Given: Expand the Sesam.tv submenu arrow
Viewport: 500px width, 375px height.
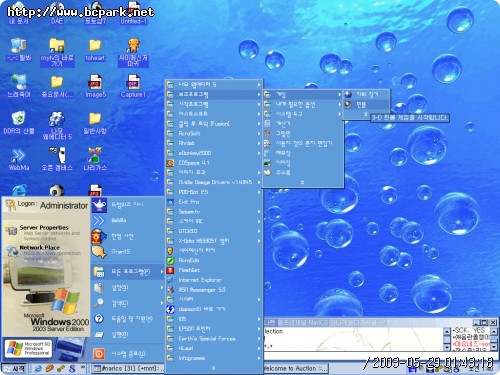Looking at the screenshot, I should click(x=259, y=212).
